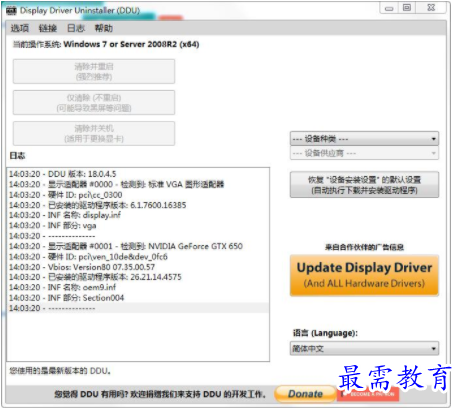Minimize the DDU window

click(x=389, y=8)
